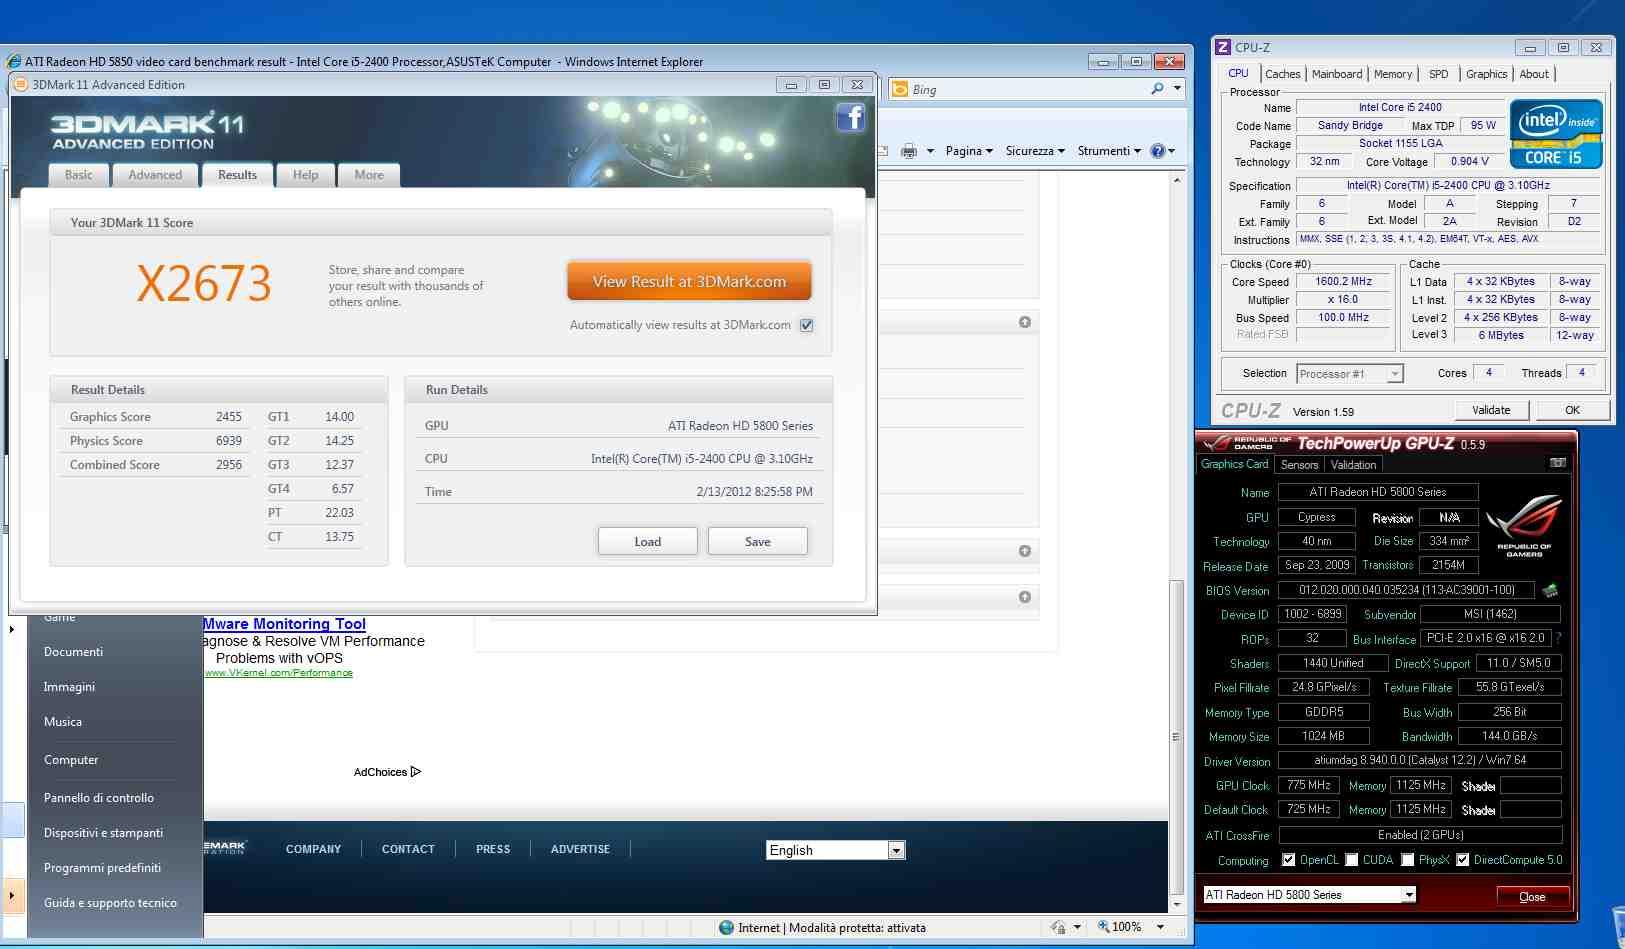Open Documenti in Start menu
1625x949 pixels.
[x=73, y=652]
